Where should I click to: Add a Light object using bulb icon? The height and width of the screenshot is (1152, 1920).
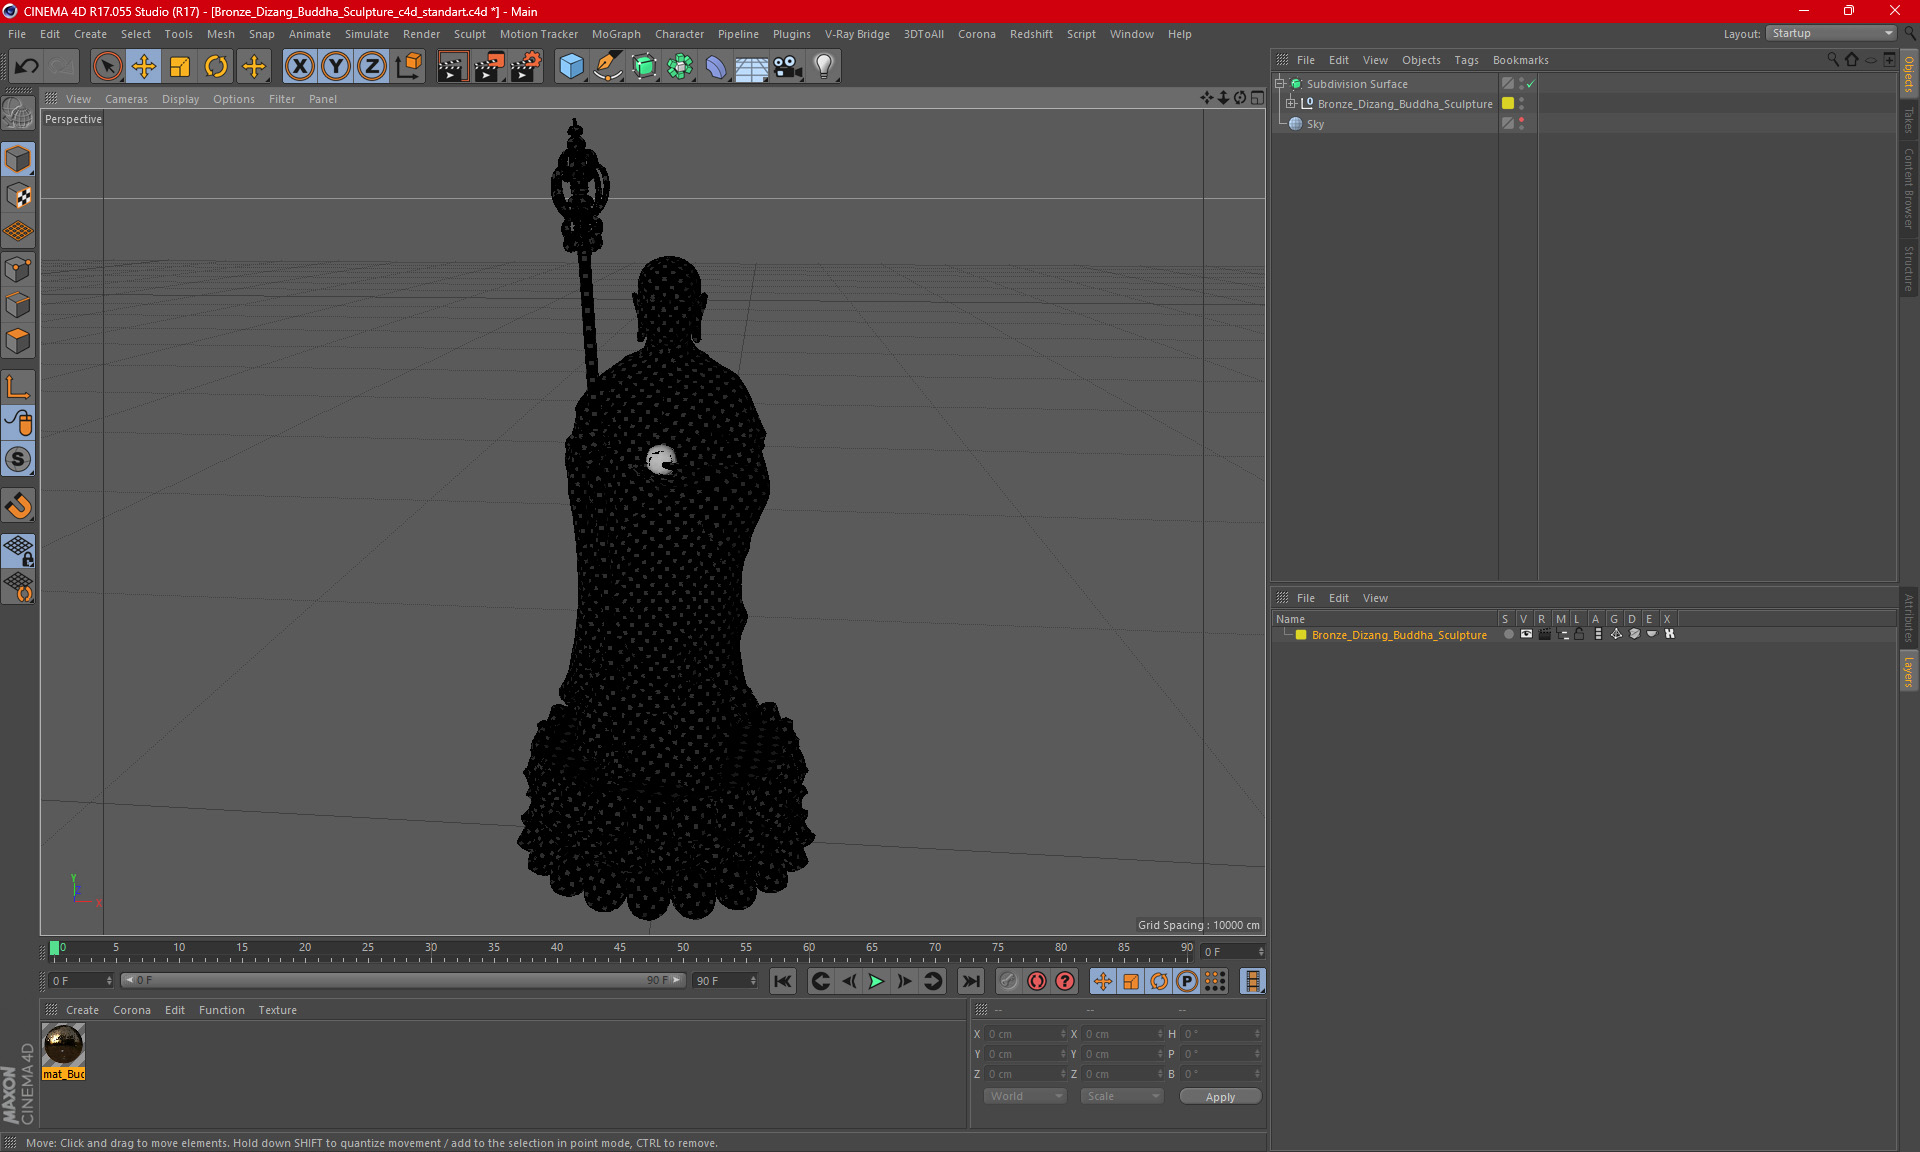pos(823,67)
